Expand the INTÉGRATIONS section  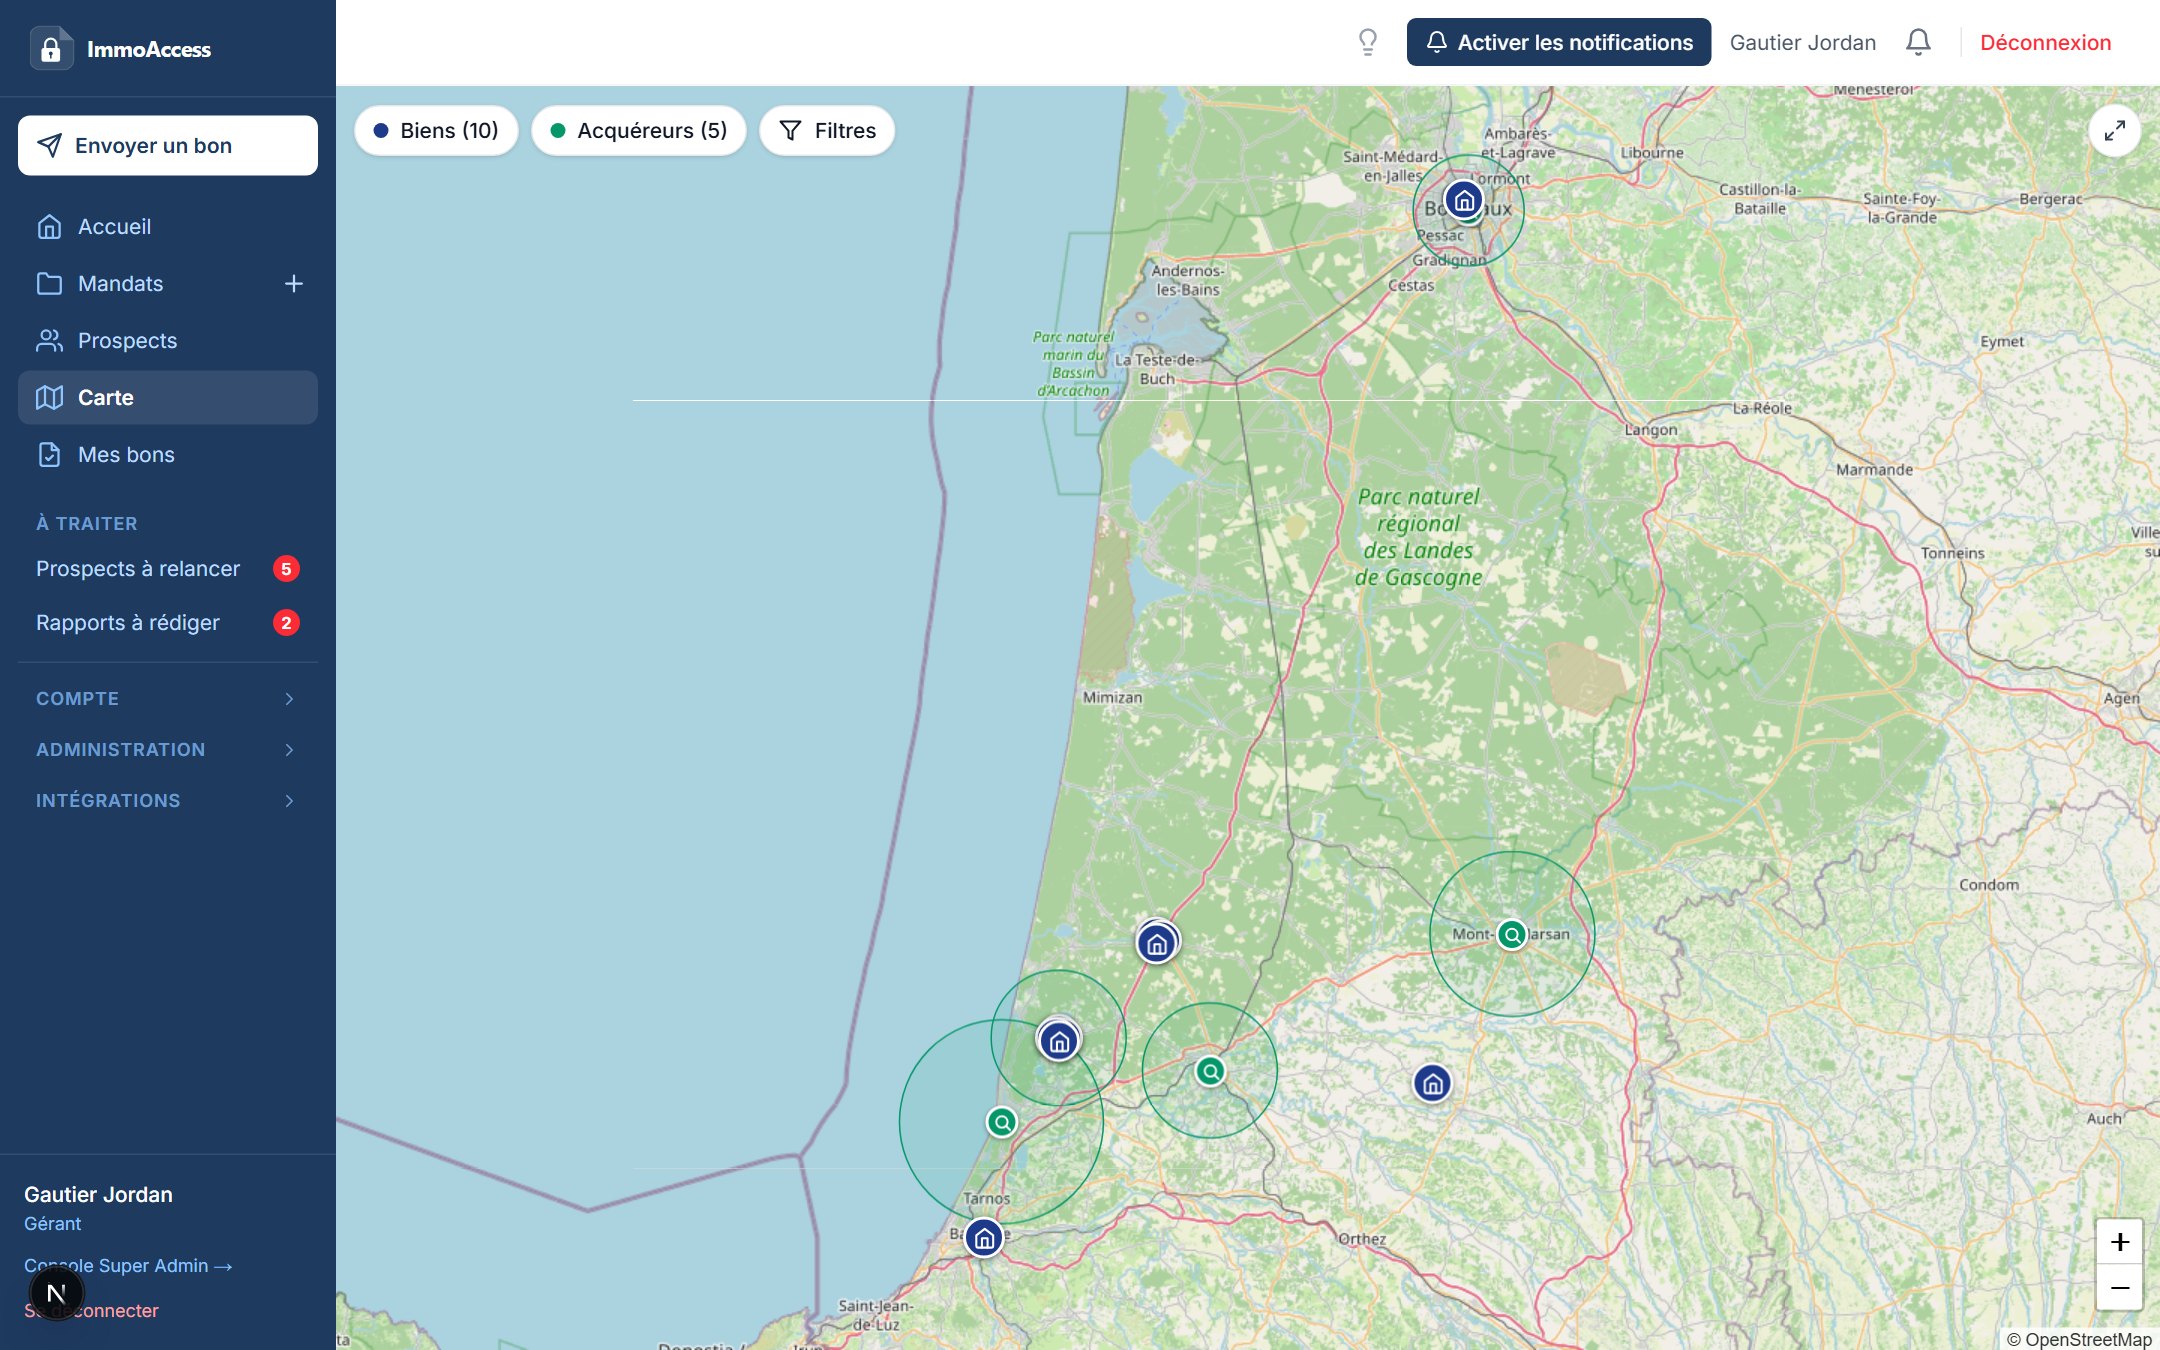click(168, 801)
